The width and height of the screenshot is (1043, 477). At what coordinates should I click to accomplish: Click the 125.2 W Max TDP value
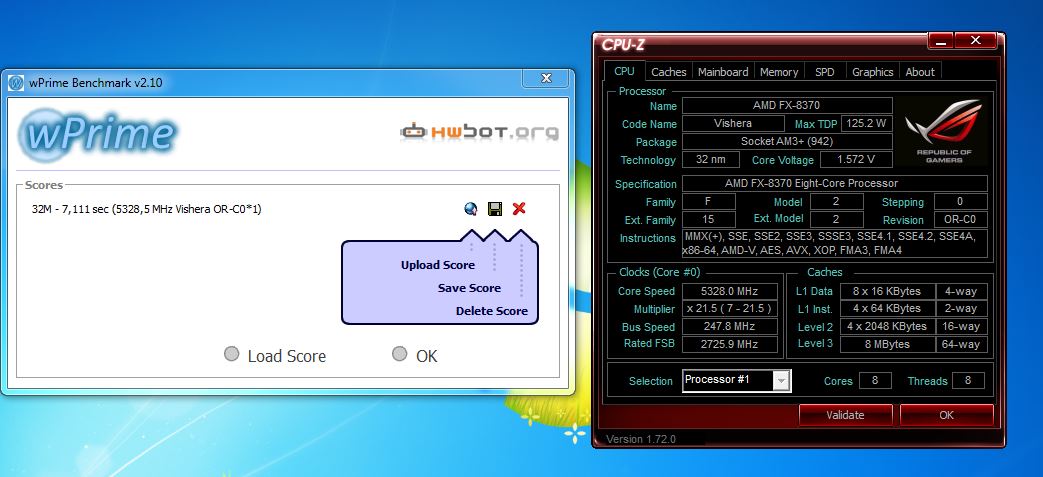tap(867, 124)
